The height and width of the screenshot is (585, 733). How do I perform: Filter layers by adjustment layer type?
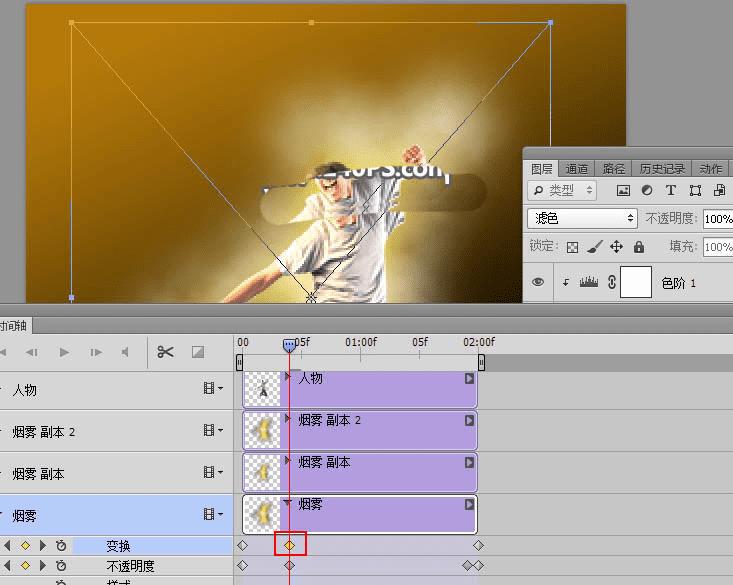[x=647, y=190]
